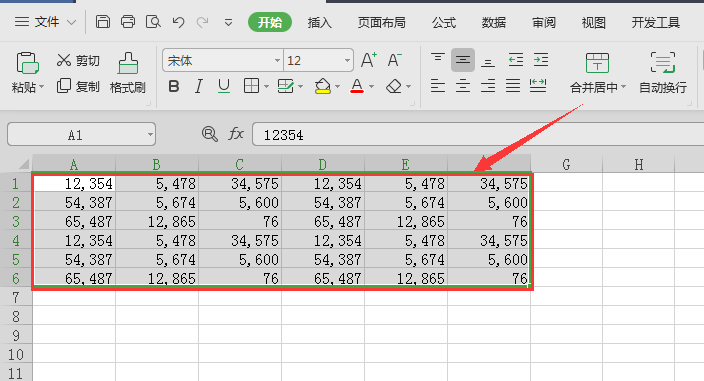Center text horizontally
Viewport: 704px width, 381px height.
[463, 86]
